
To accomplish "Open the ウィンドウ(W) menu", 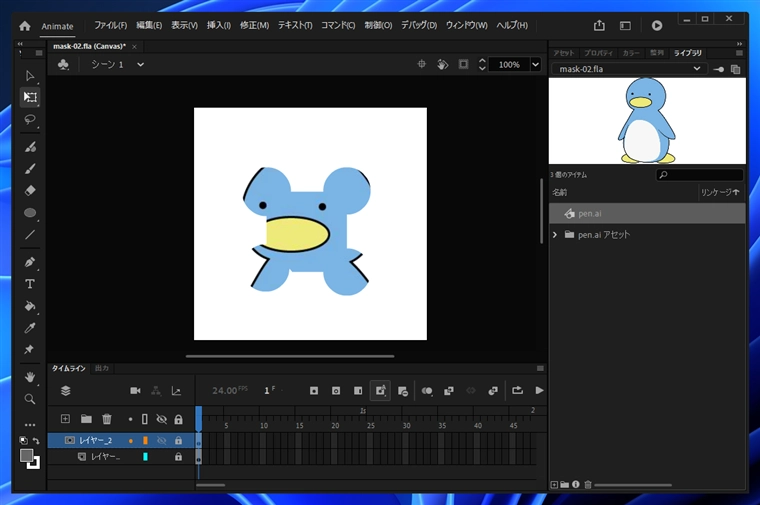I will tap(467, 25).
